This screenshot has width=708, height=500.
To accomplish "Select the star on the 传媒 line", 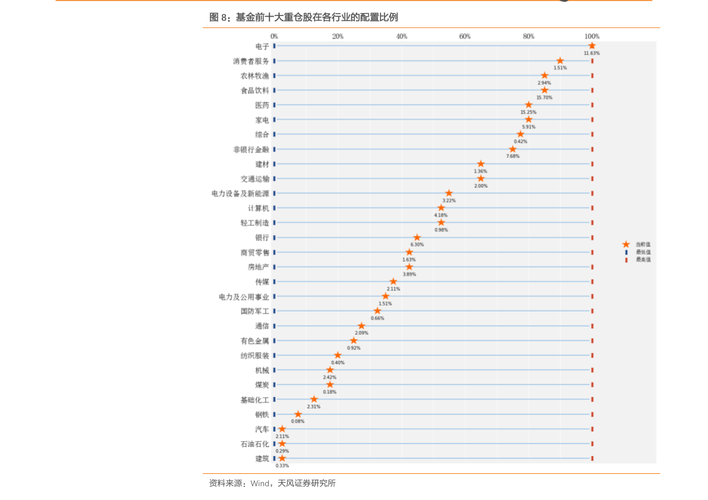I will 393,281.
